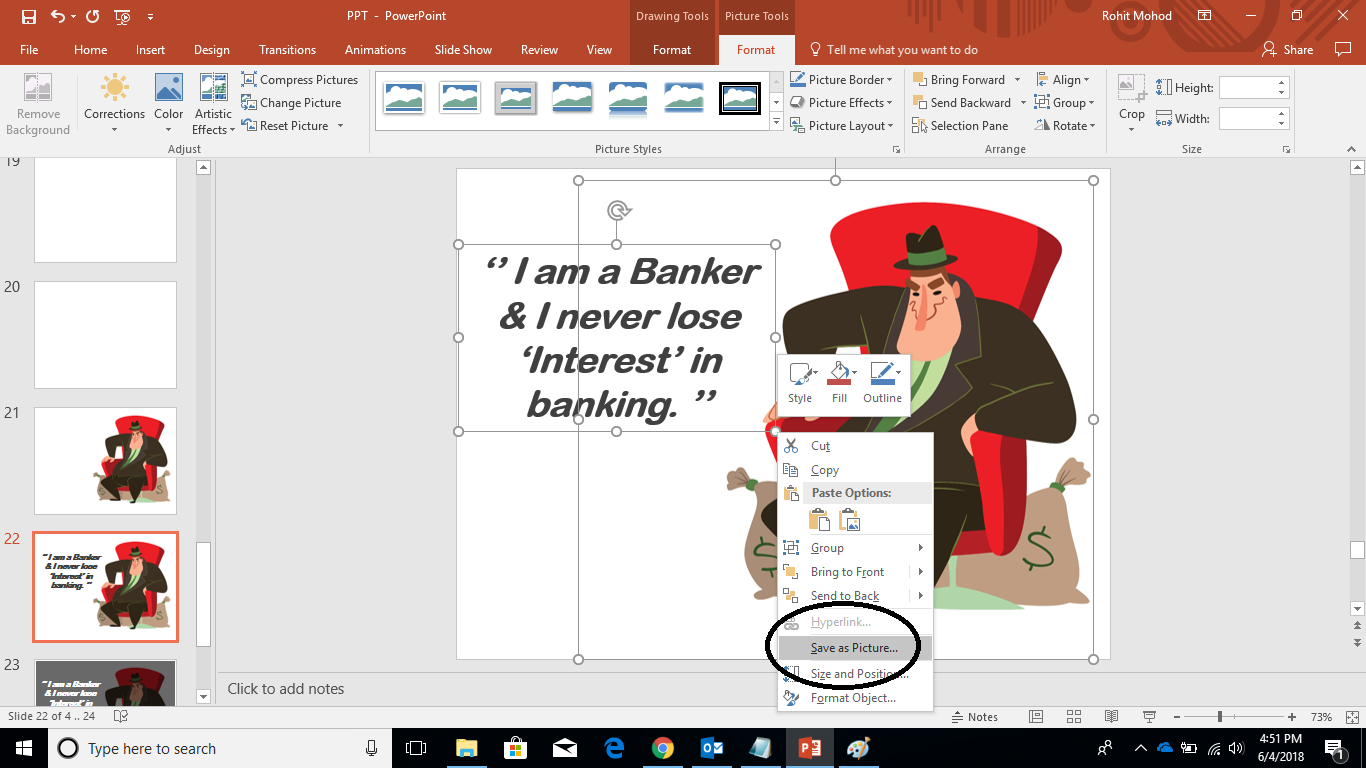This screenshot has width=1366, height=768.
Task: Click the Width input field
Action: pyautogui.click(x=1246, y=119)
